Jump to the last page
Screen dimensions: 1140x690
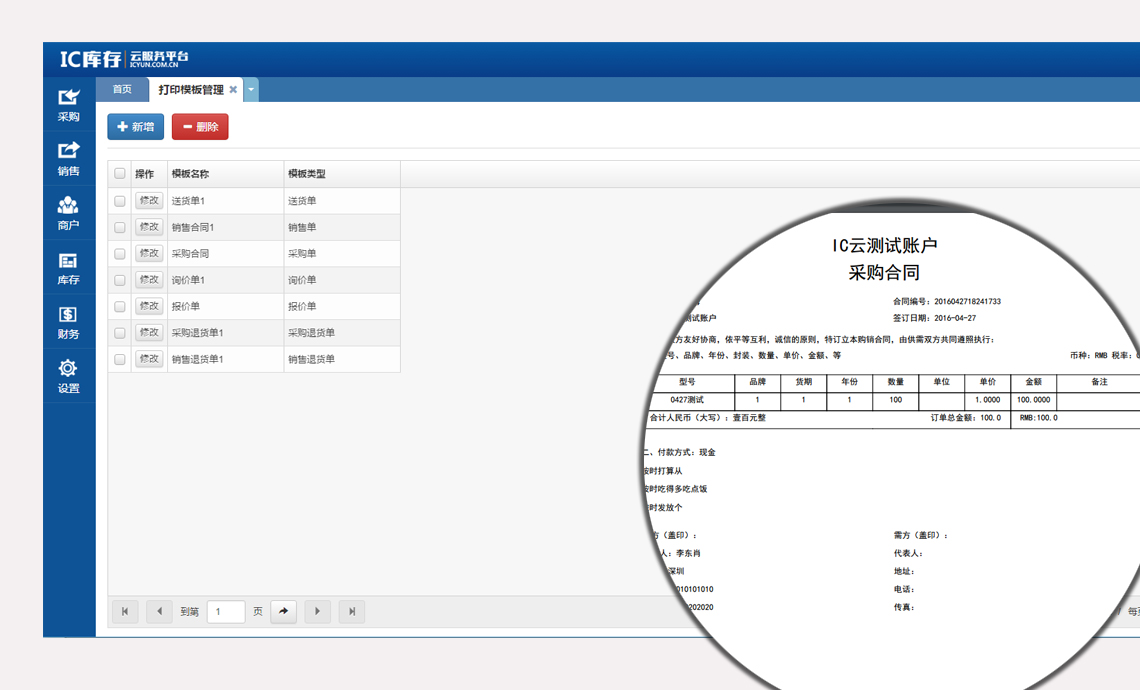click(x=351, y=611)
